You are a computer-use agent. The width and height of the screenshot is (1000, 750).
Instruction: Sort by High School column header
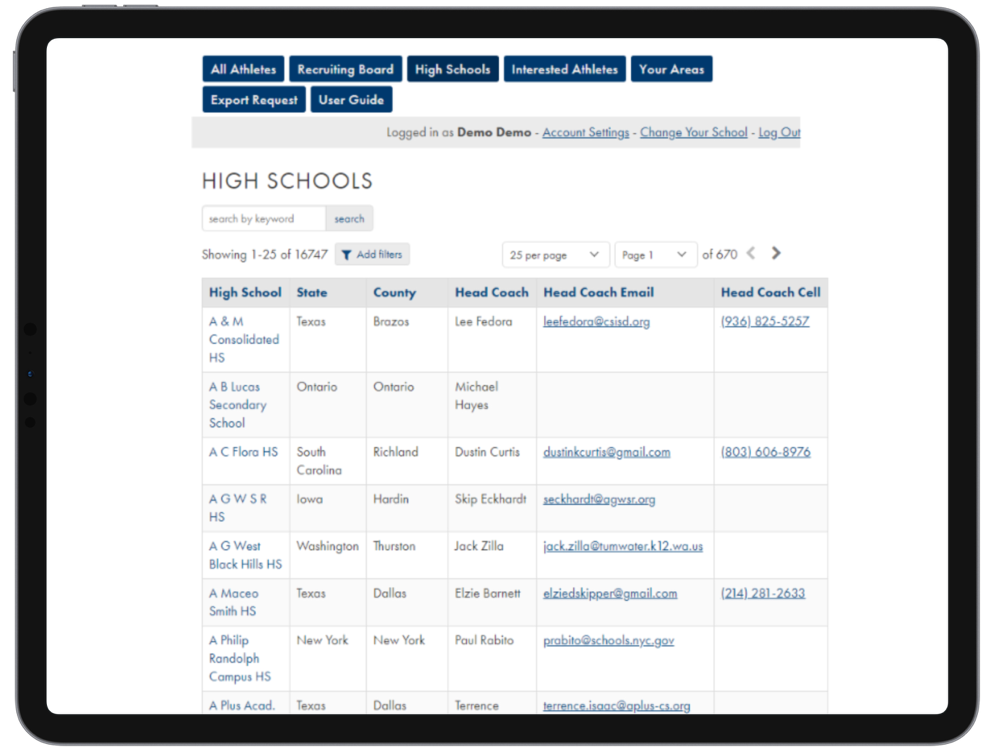click(x=245, y=293)
